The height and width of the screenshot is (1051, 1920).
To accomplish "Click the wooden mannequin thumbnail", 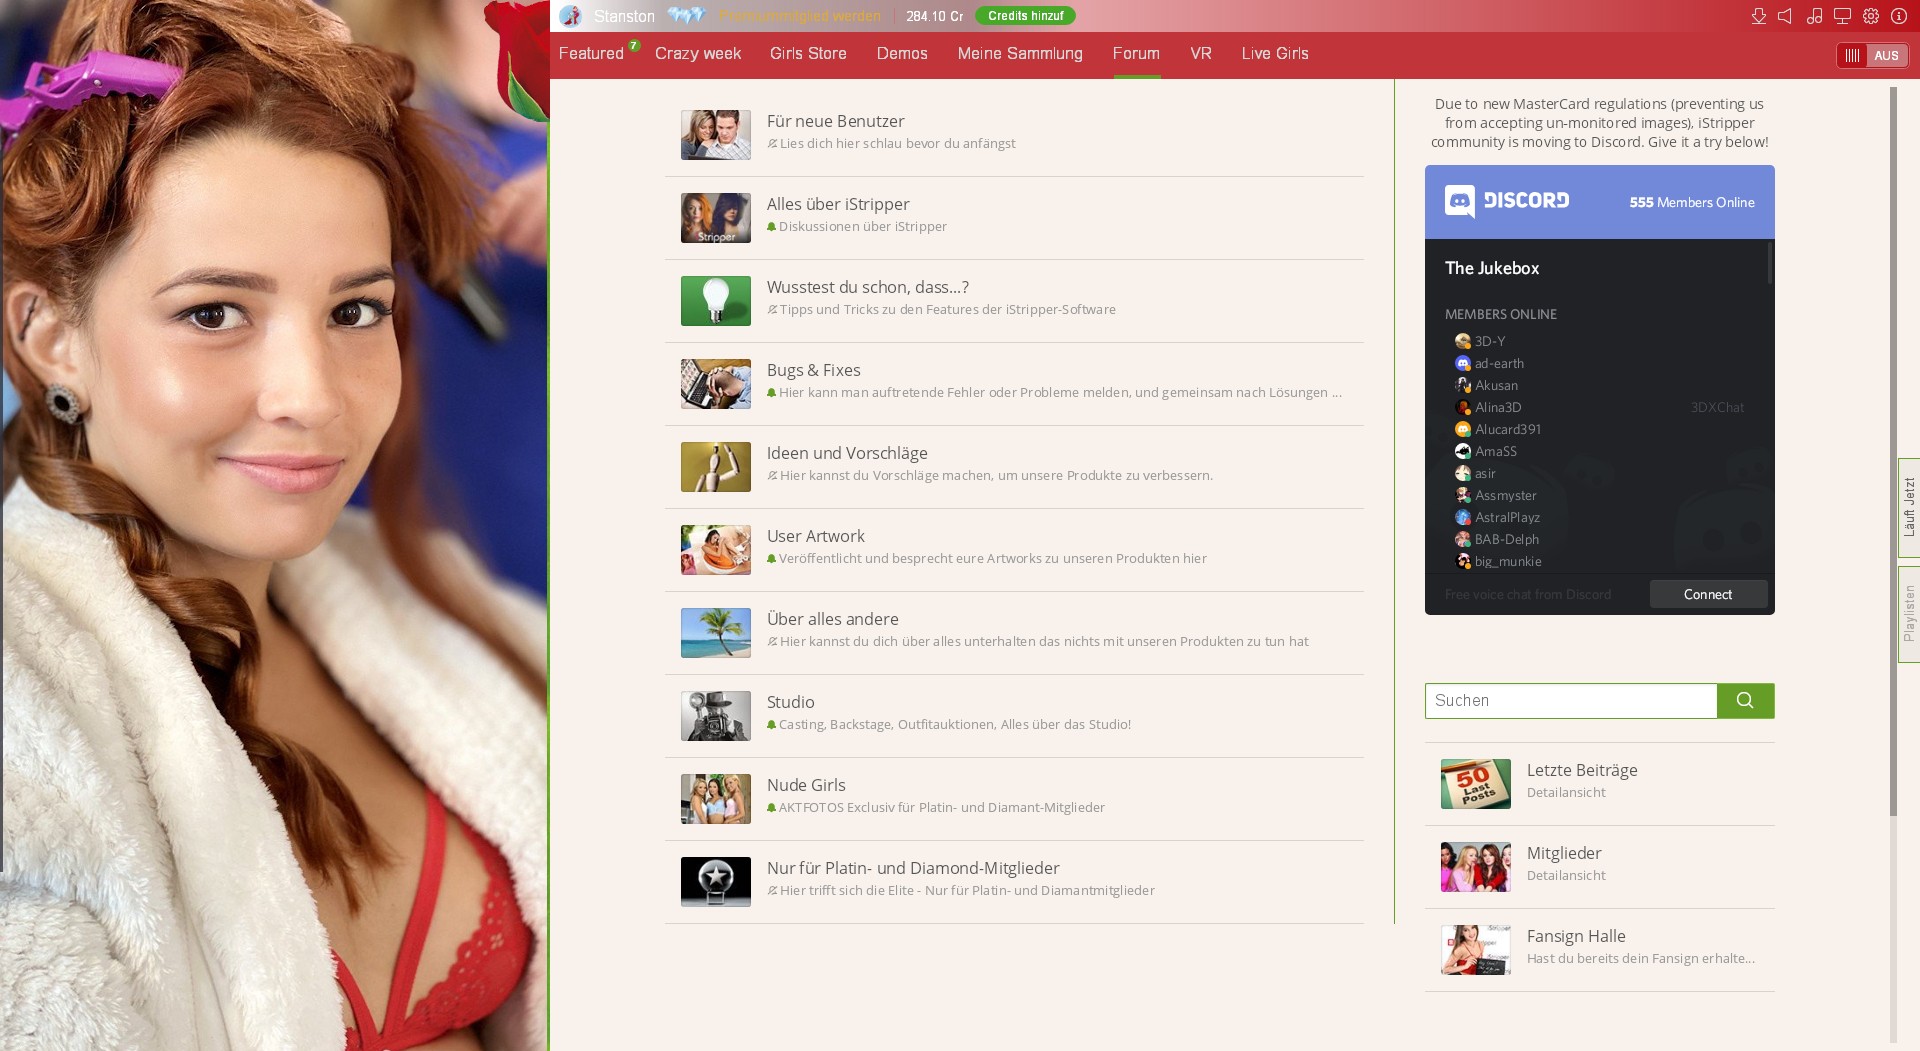I will pos(716,467).
